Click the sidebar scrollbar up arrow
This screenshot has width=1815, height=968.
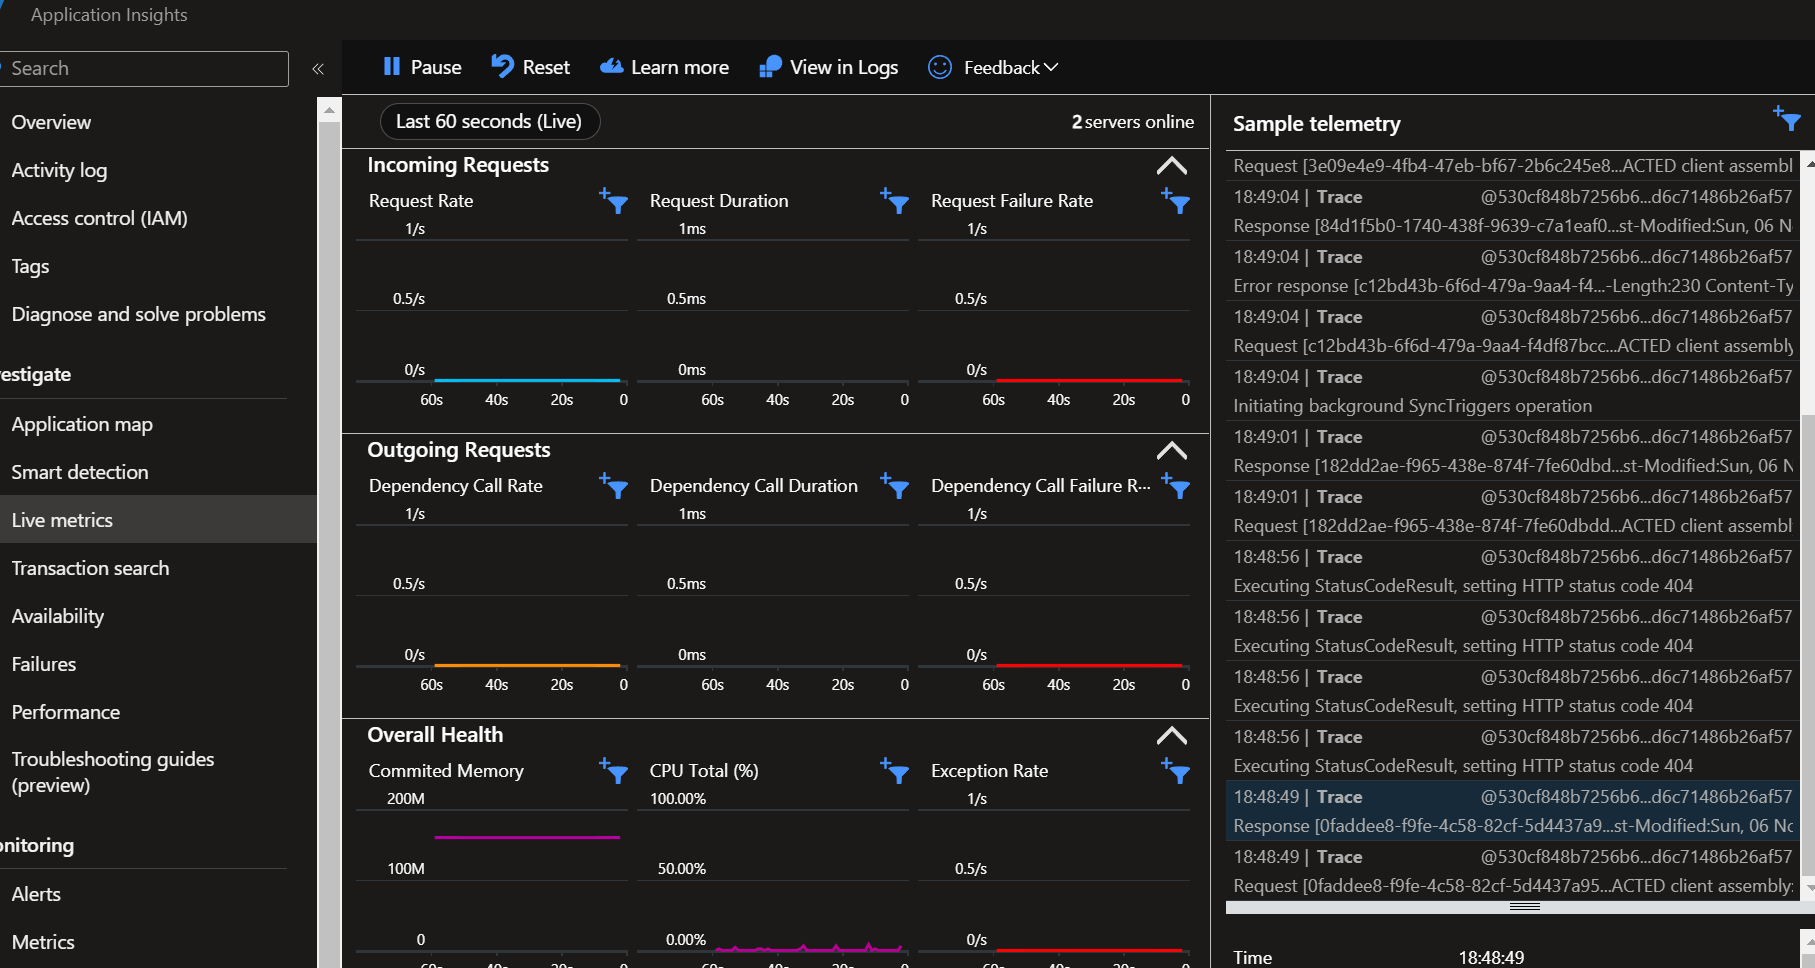(x=329, y=110)
